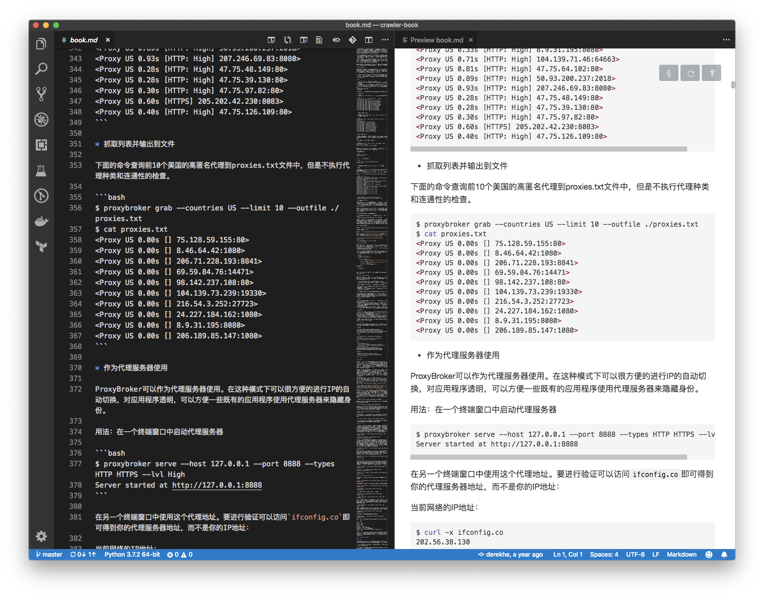Select Python 3.7.2 64-bit interpreter in status bar
The width and height of the screenshot is (764, 598).
click(132, 555)
